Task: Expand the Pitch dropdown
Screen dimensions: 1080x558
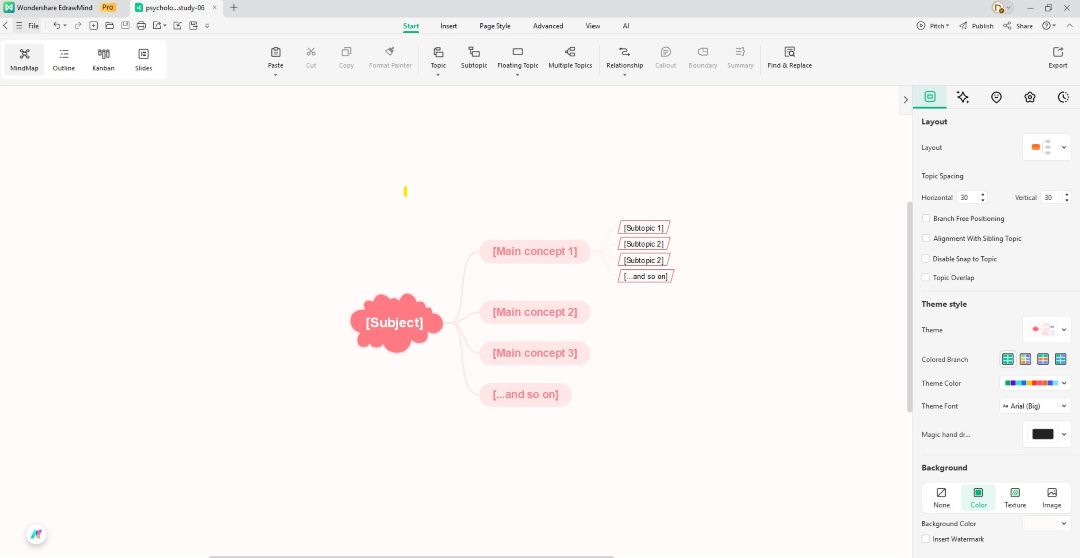Action: (x=933, y=25)
